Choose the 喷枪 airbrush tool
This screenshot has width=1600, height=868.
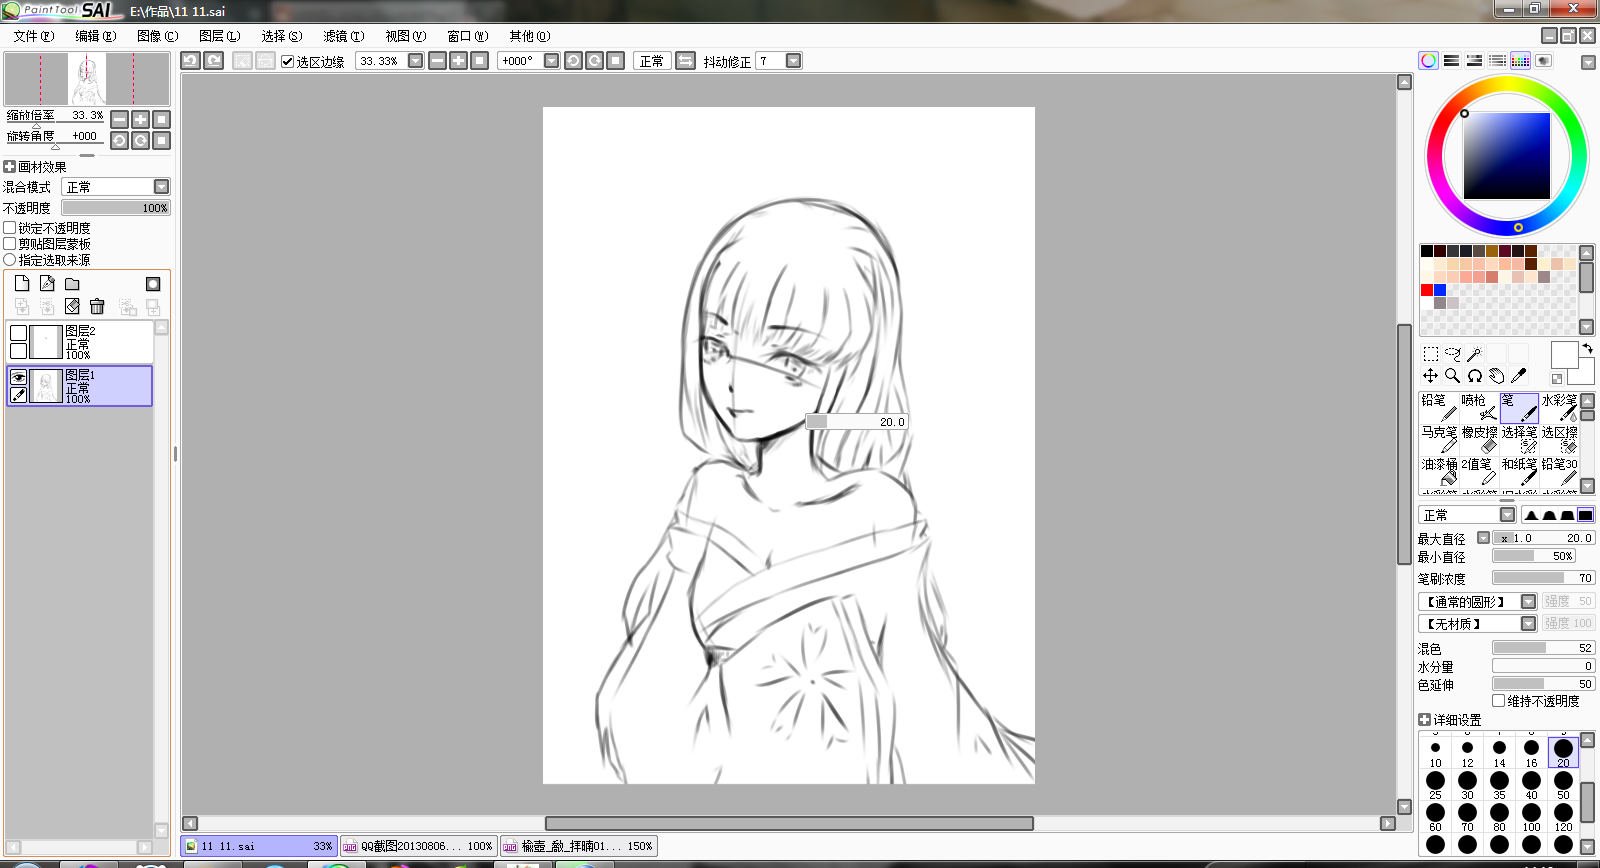pos(1479,407)
